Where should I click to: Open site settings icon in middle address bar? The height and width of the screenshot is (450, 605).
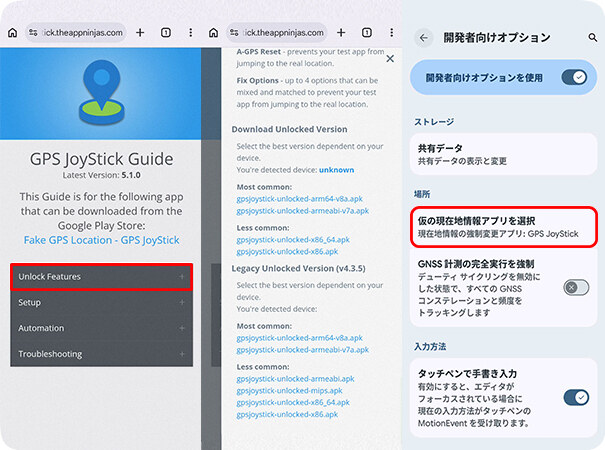pyautogui.click(x=234, y=33)
